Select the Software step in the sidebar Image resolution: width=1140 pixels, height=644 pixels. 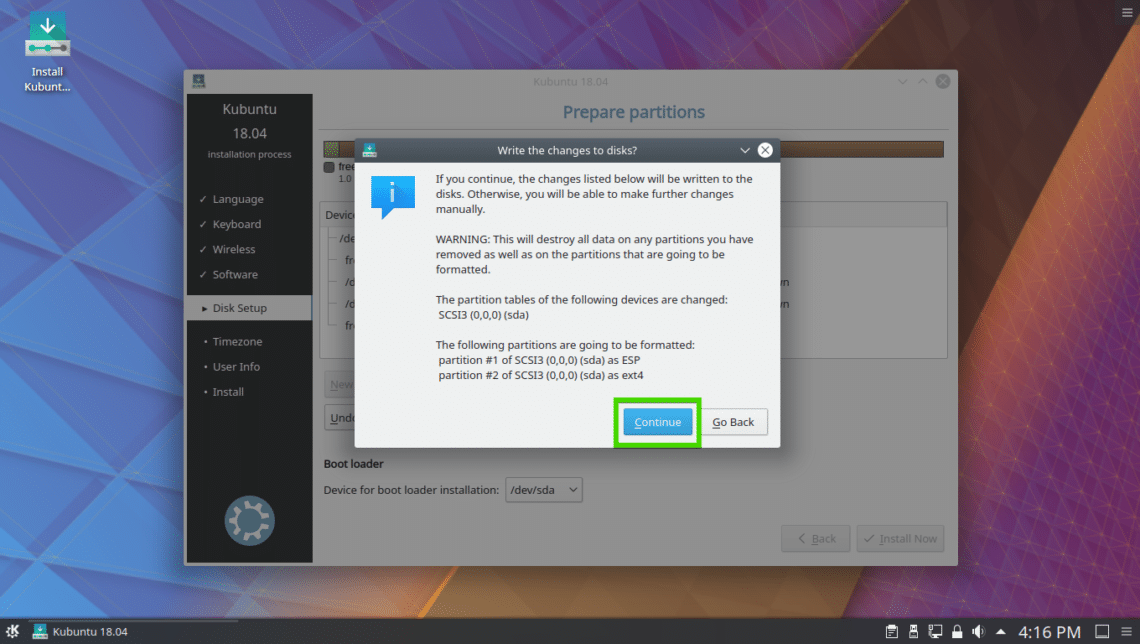[x=235, y=275]
